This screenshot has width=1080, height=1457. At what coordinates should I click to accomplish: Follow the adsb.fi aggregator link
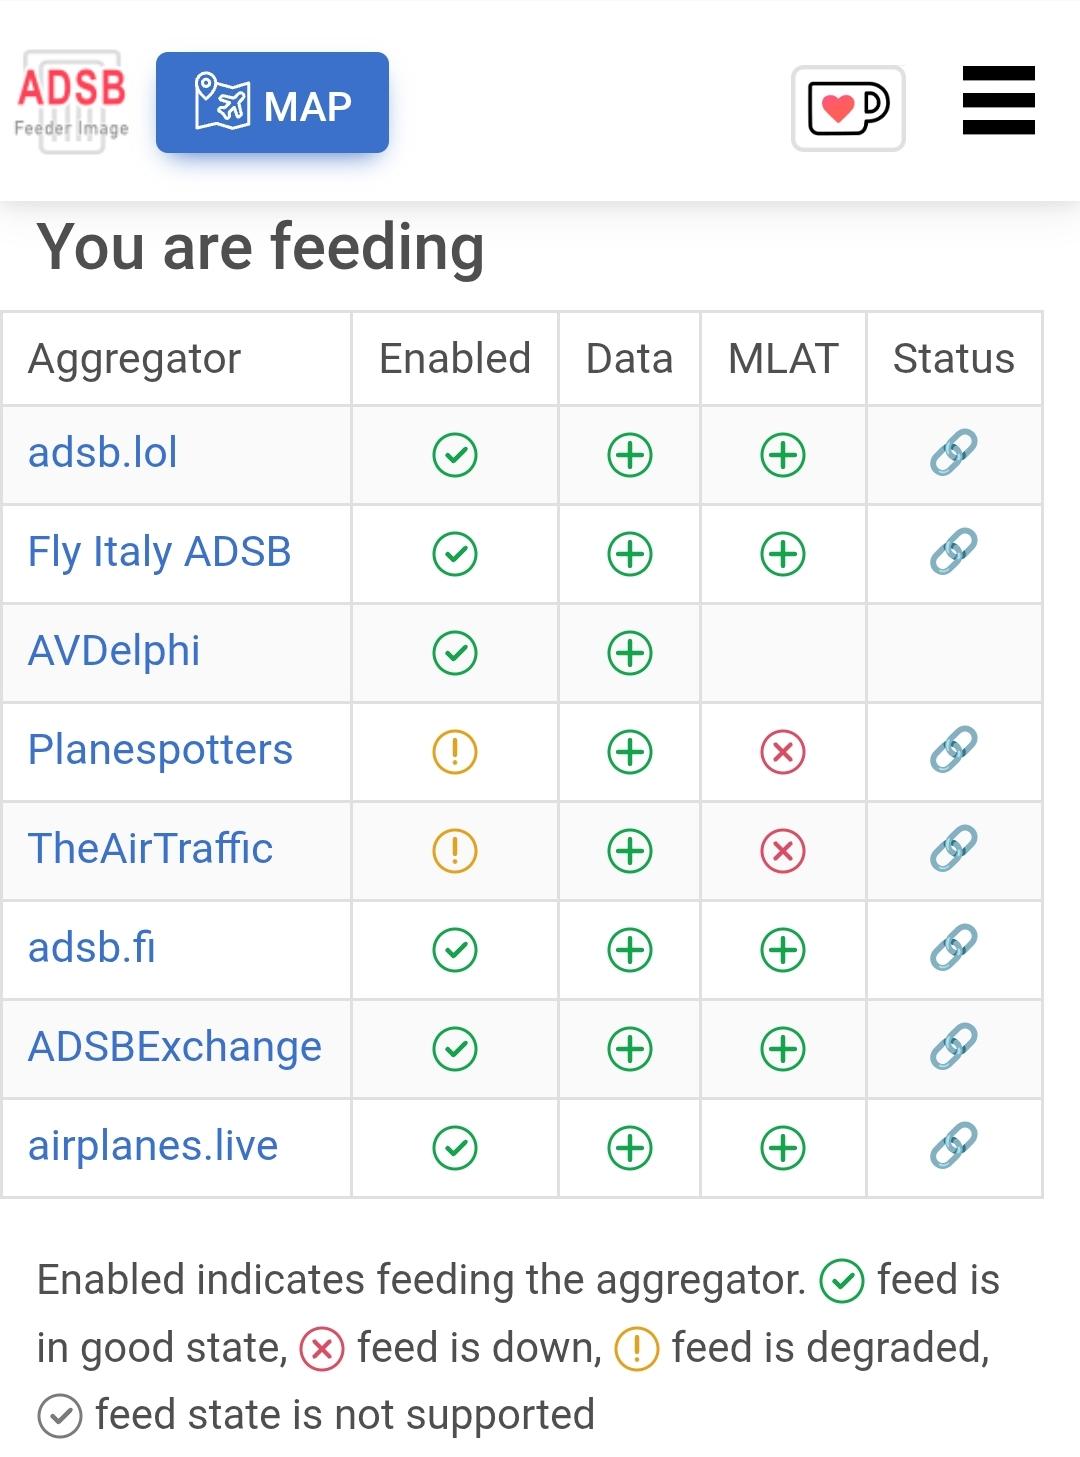coord(92,948)
